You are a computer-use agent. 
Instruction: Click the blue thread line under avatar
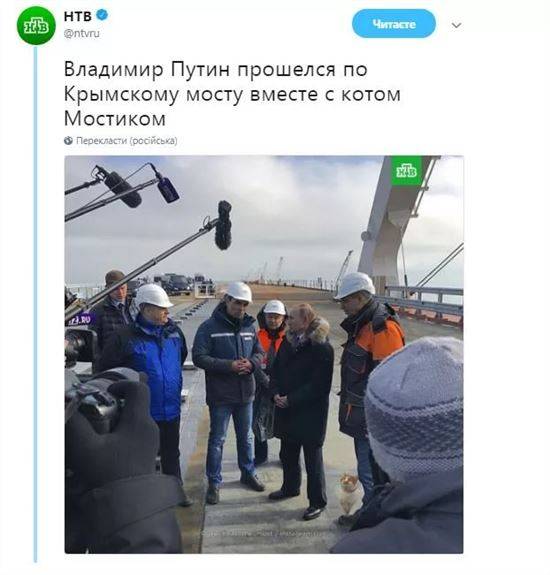36,304
